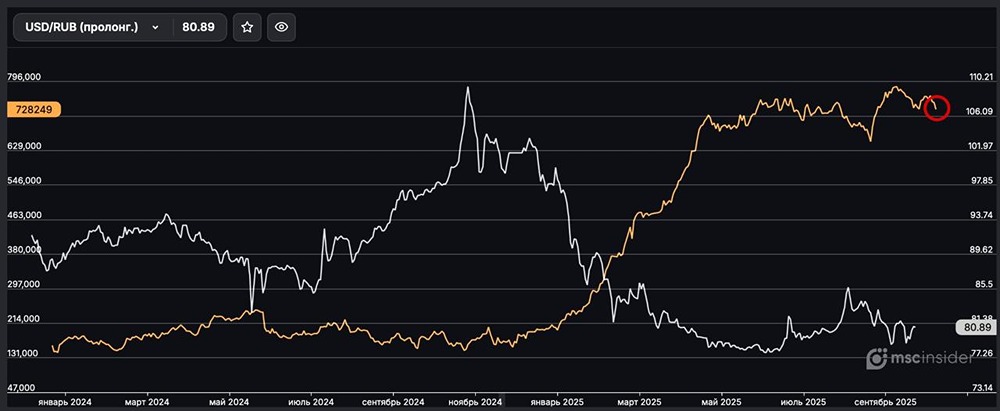Click the январь 2024 date label
Viewport: 1000px width, 411px height.
(x=64, y=403)
